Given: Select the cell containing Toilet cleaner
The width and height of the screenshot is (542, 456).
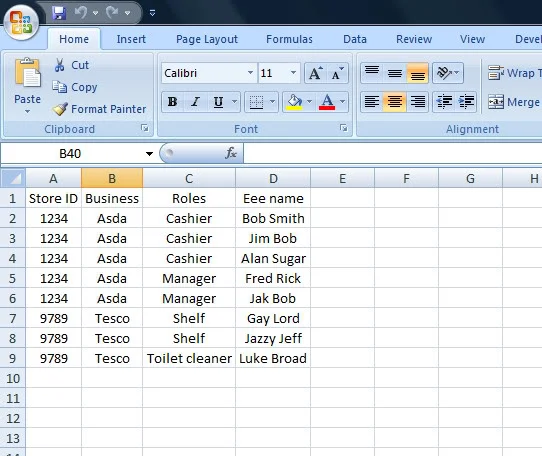Looking at the screenshot, I should pos(189,358).
